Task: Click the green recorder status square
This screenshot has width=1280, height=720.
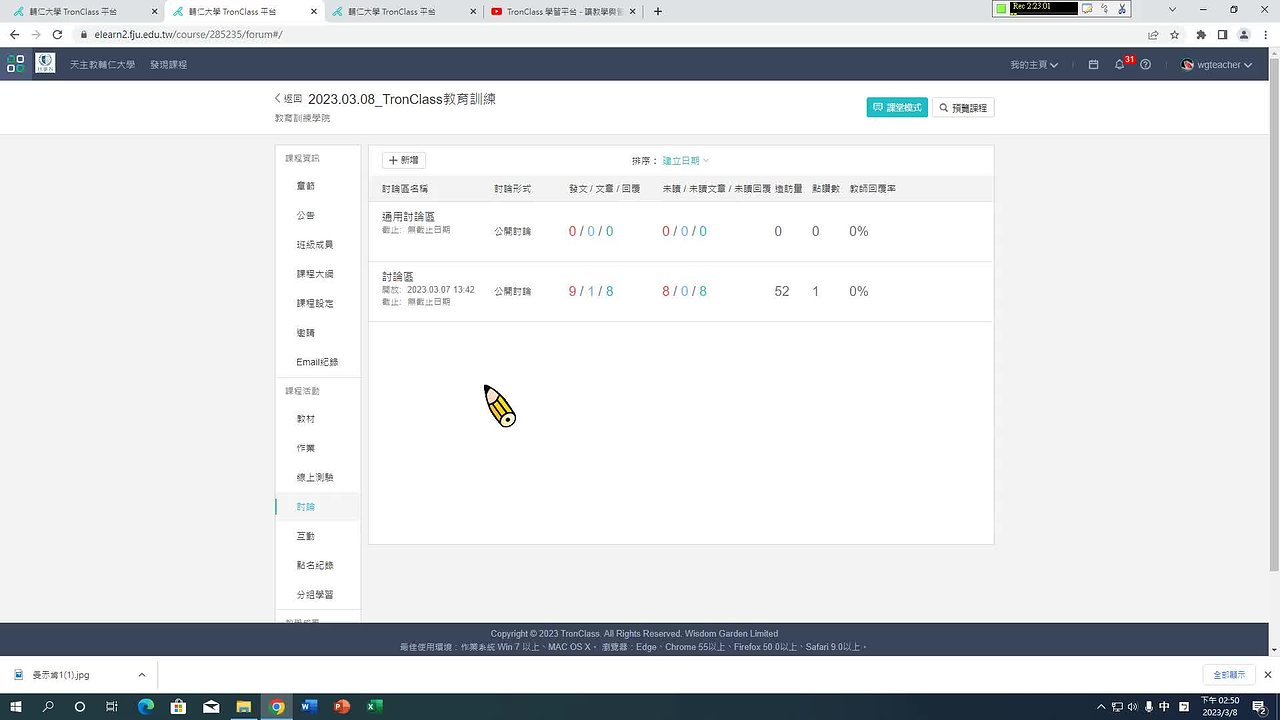Action: (1001, 9)
